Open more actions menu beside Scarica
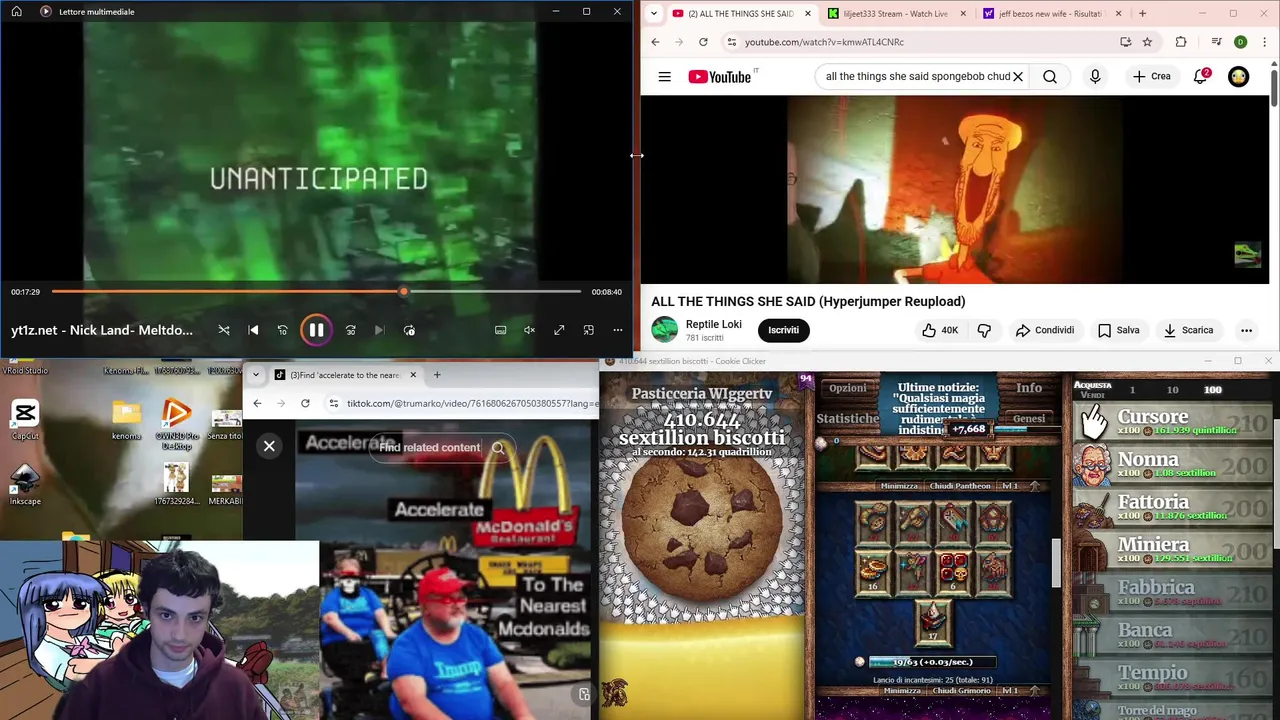This screenshot has height=720, width=1280. click(1246, 330)
